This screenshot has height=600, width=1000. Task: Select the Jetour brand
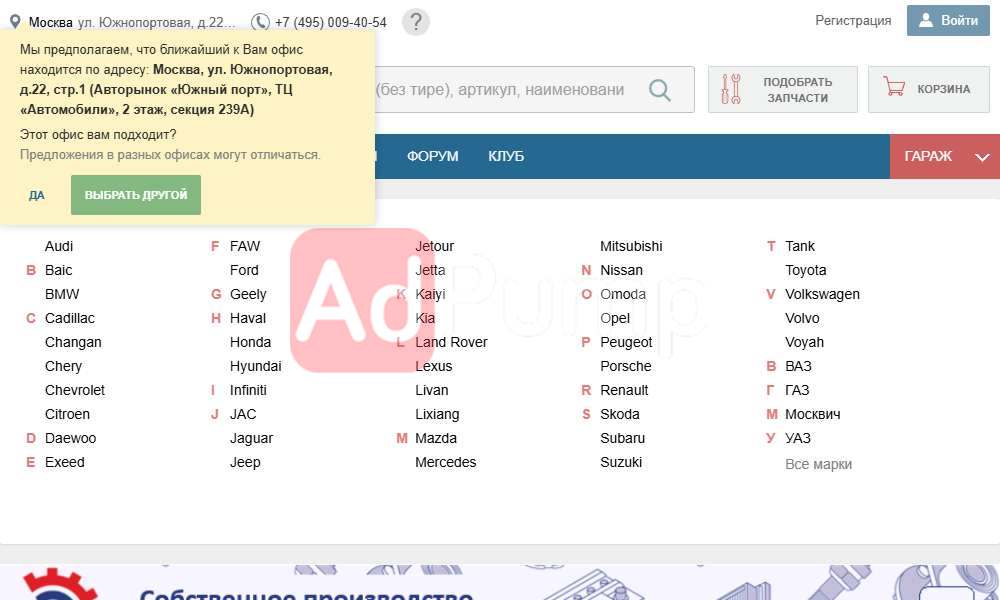coord(434,246)
